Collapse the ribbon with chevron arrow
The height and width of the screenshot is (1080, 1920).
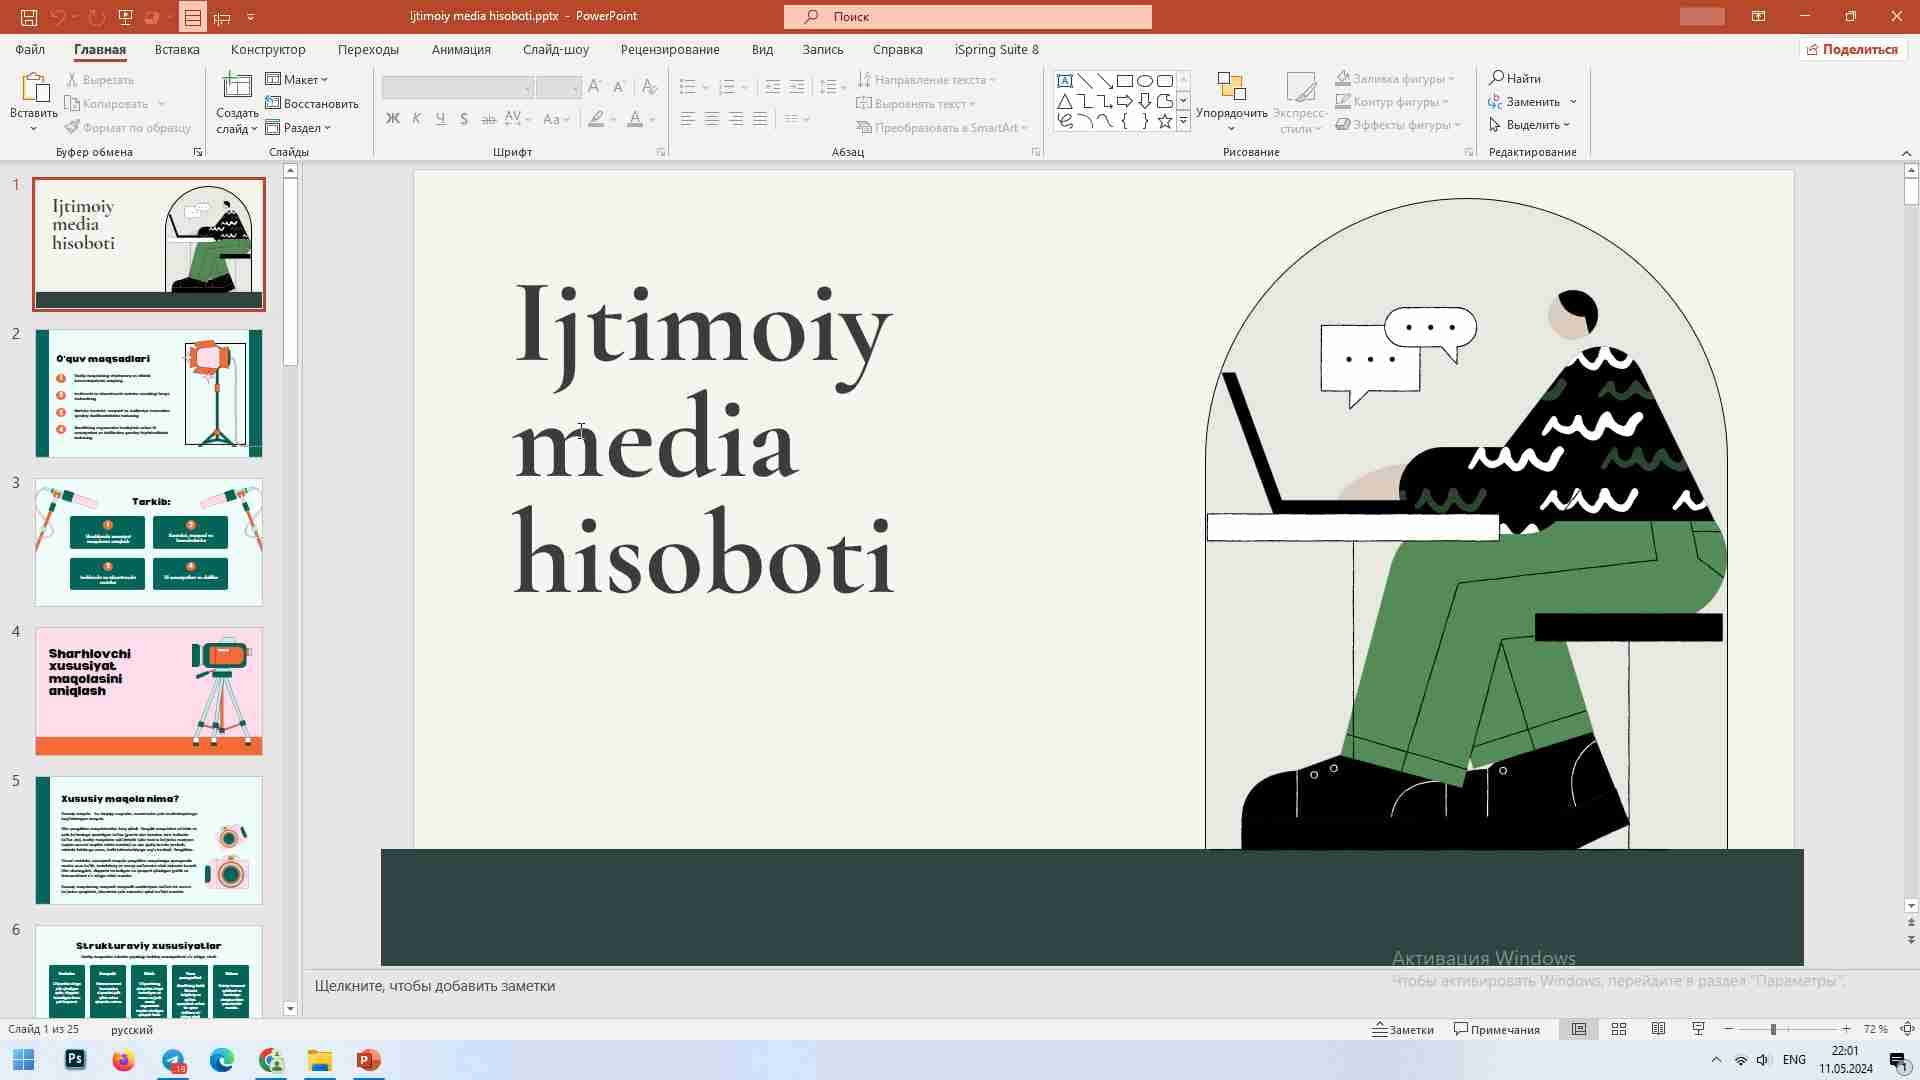click(x=1906, y=152)
